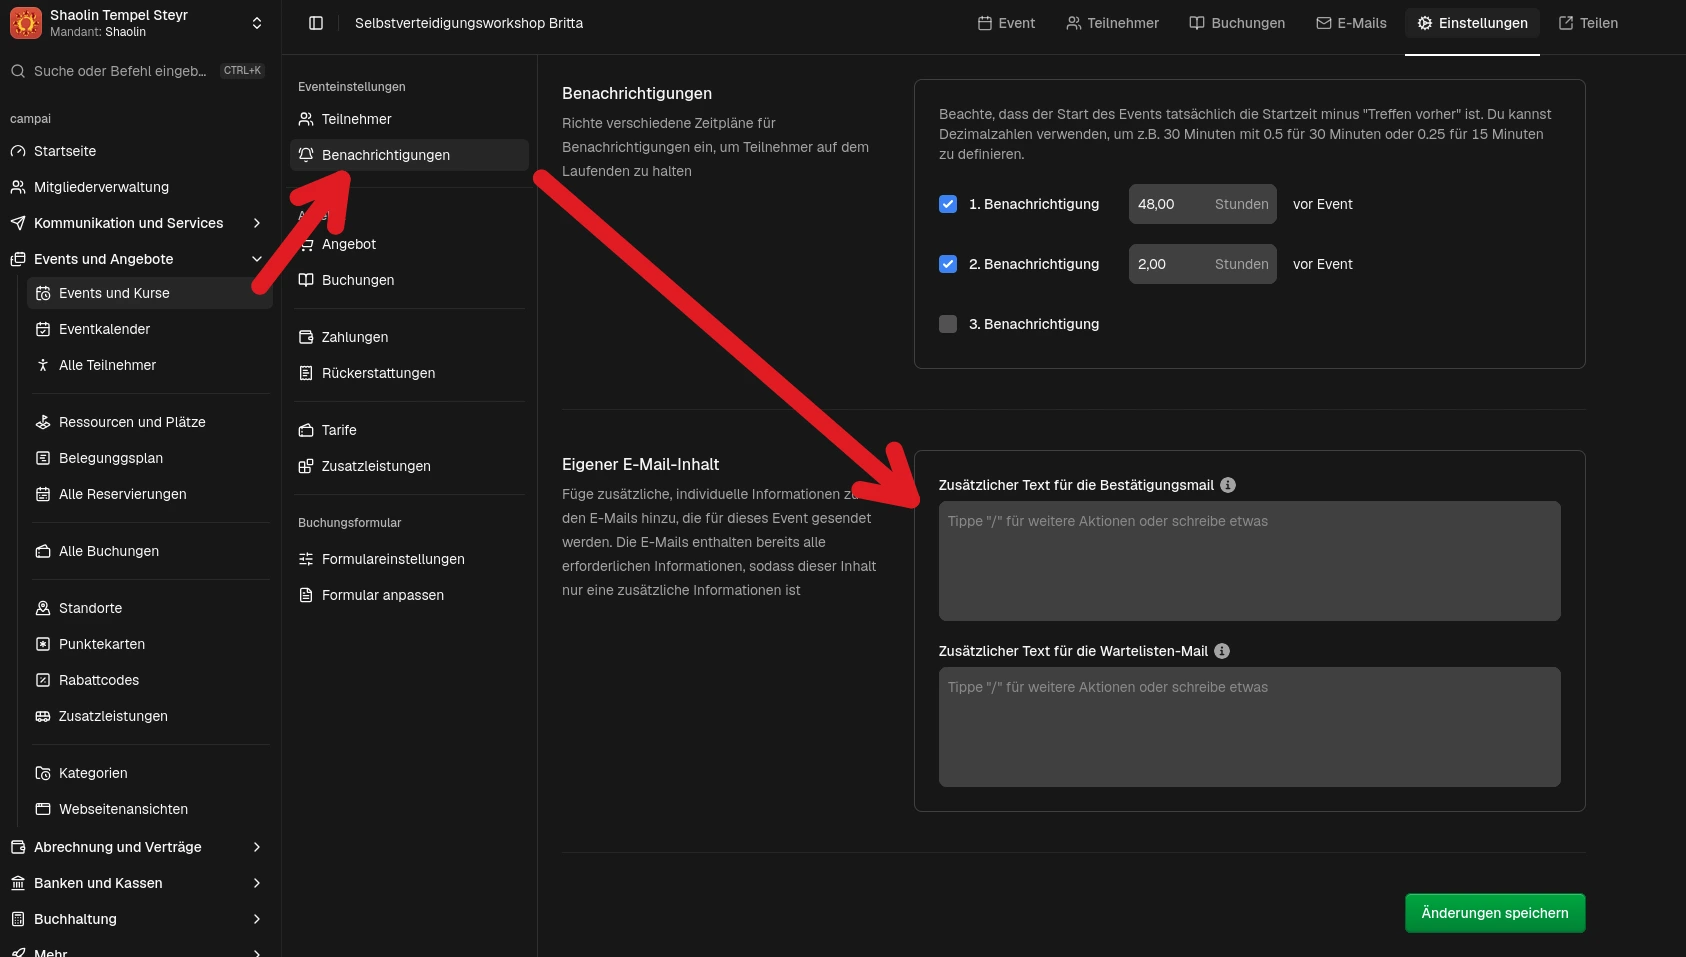Click the Shaolin Tempel Steyr logo
This screenshot has width=1686, height=957.
coord(26,23)
